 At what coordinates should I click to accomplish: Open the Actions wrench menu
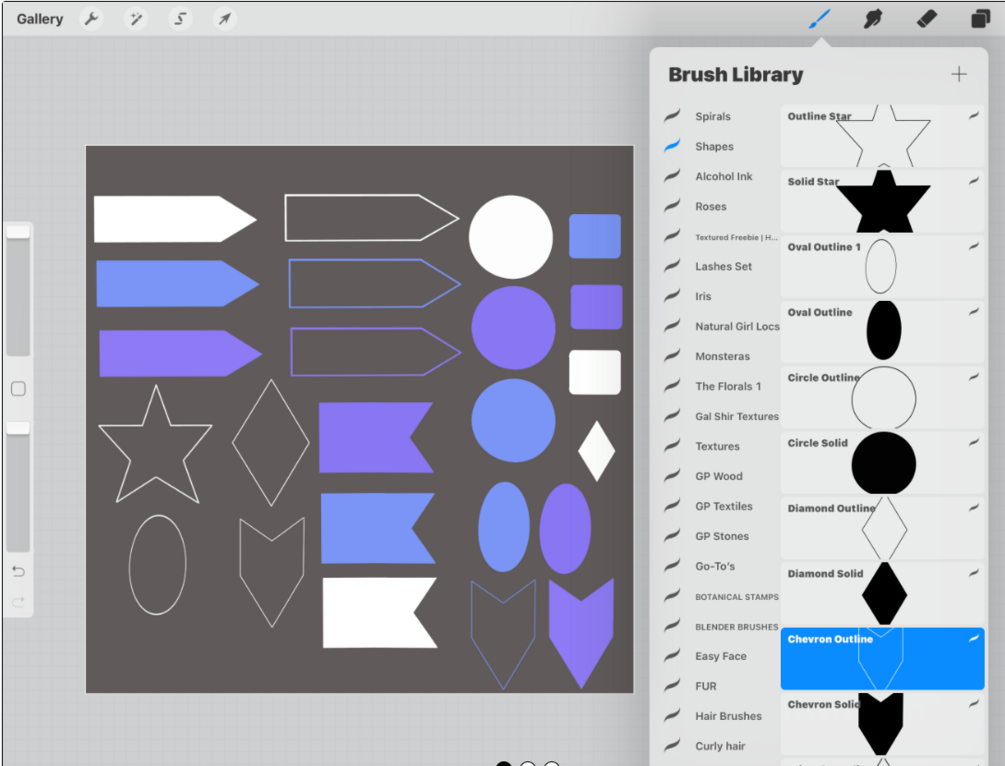92,19
